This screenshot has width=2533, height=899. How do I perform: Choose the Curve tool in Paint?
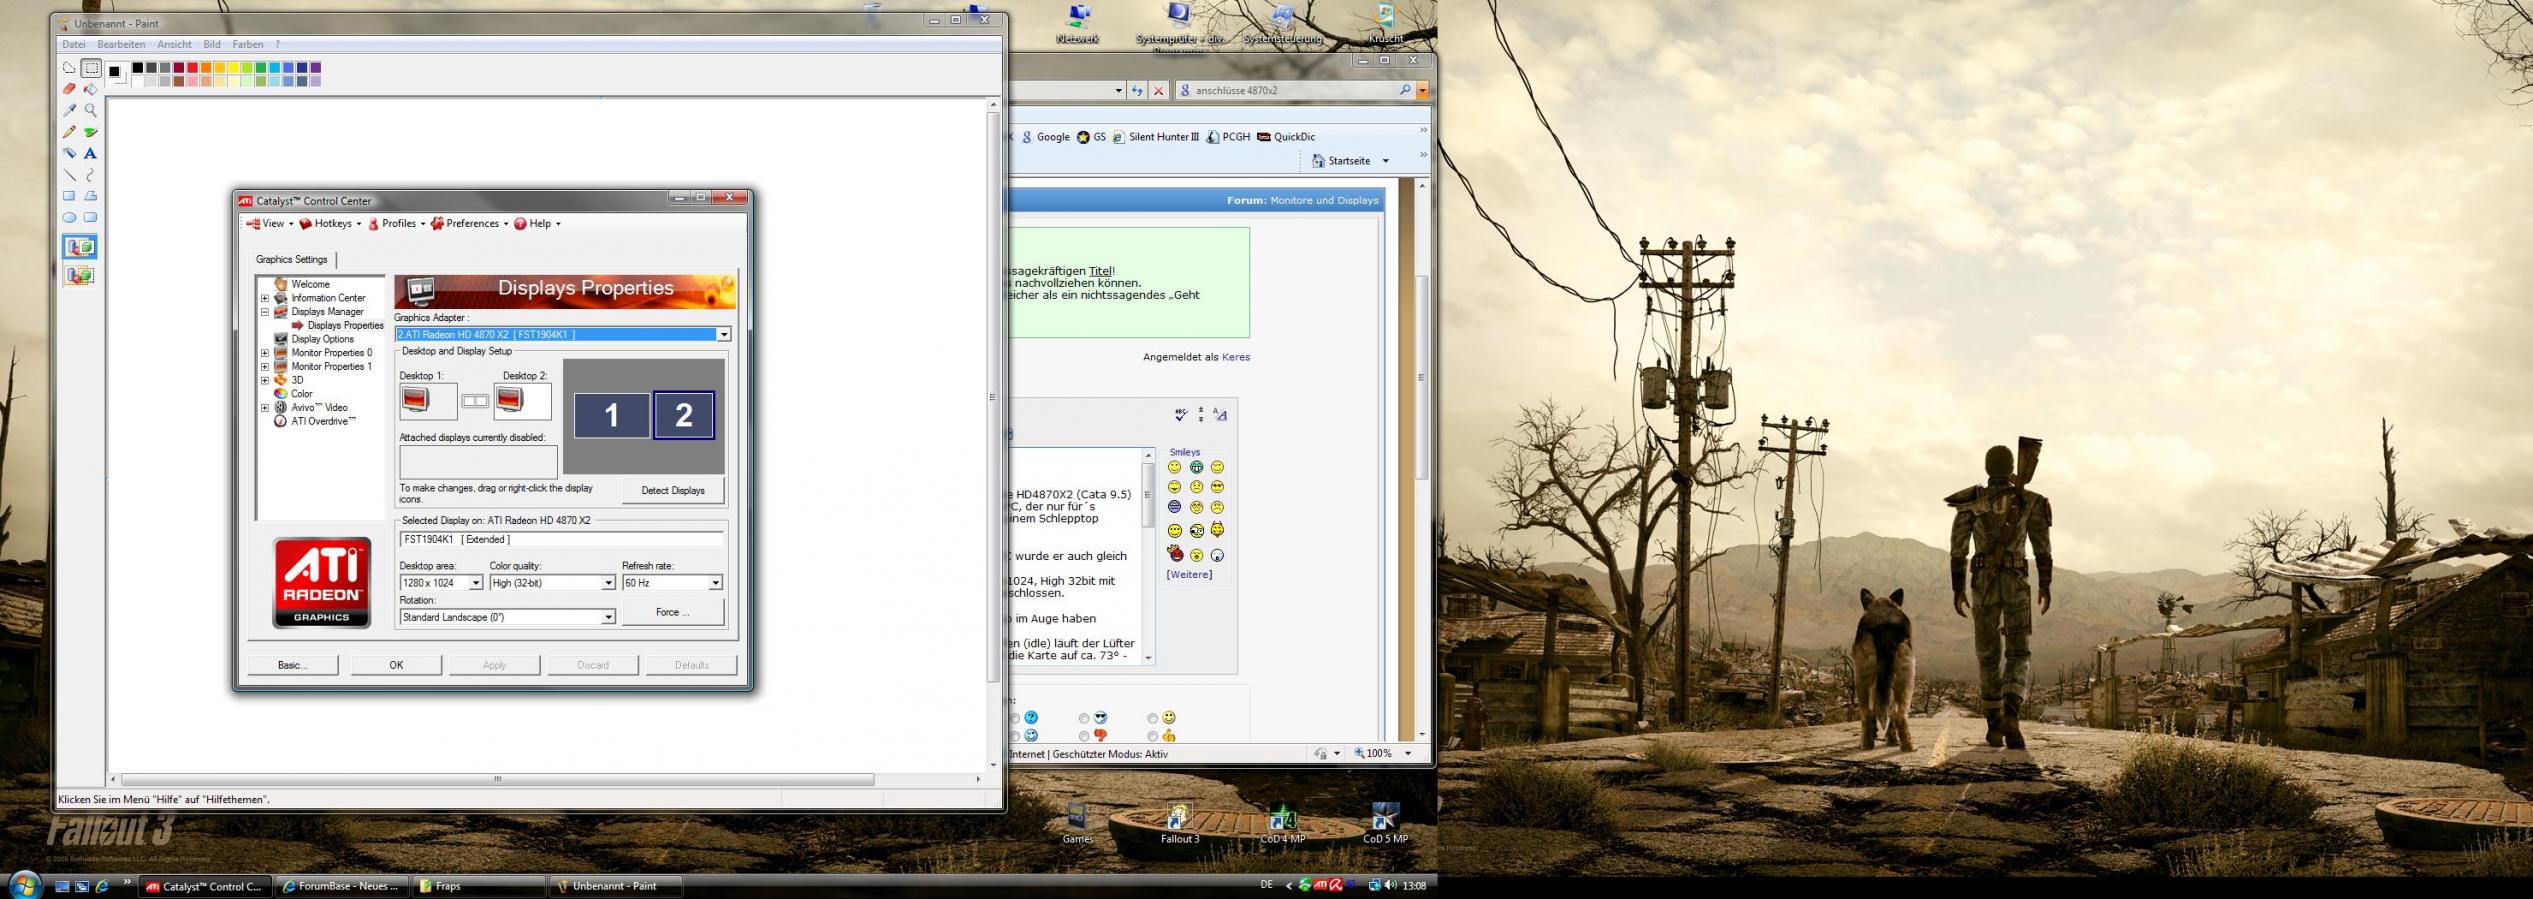pyautogui.click(x=91, y=175)
